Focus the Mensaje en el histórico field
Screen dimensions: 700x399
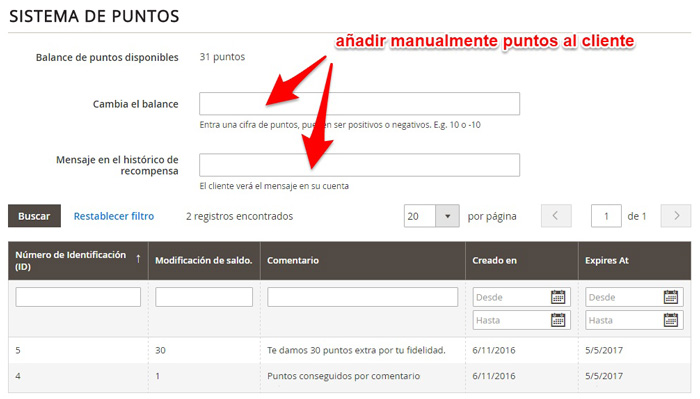pyautogui.click(x=359, y=165)
